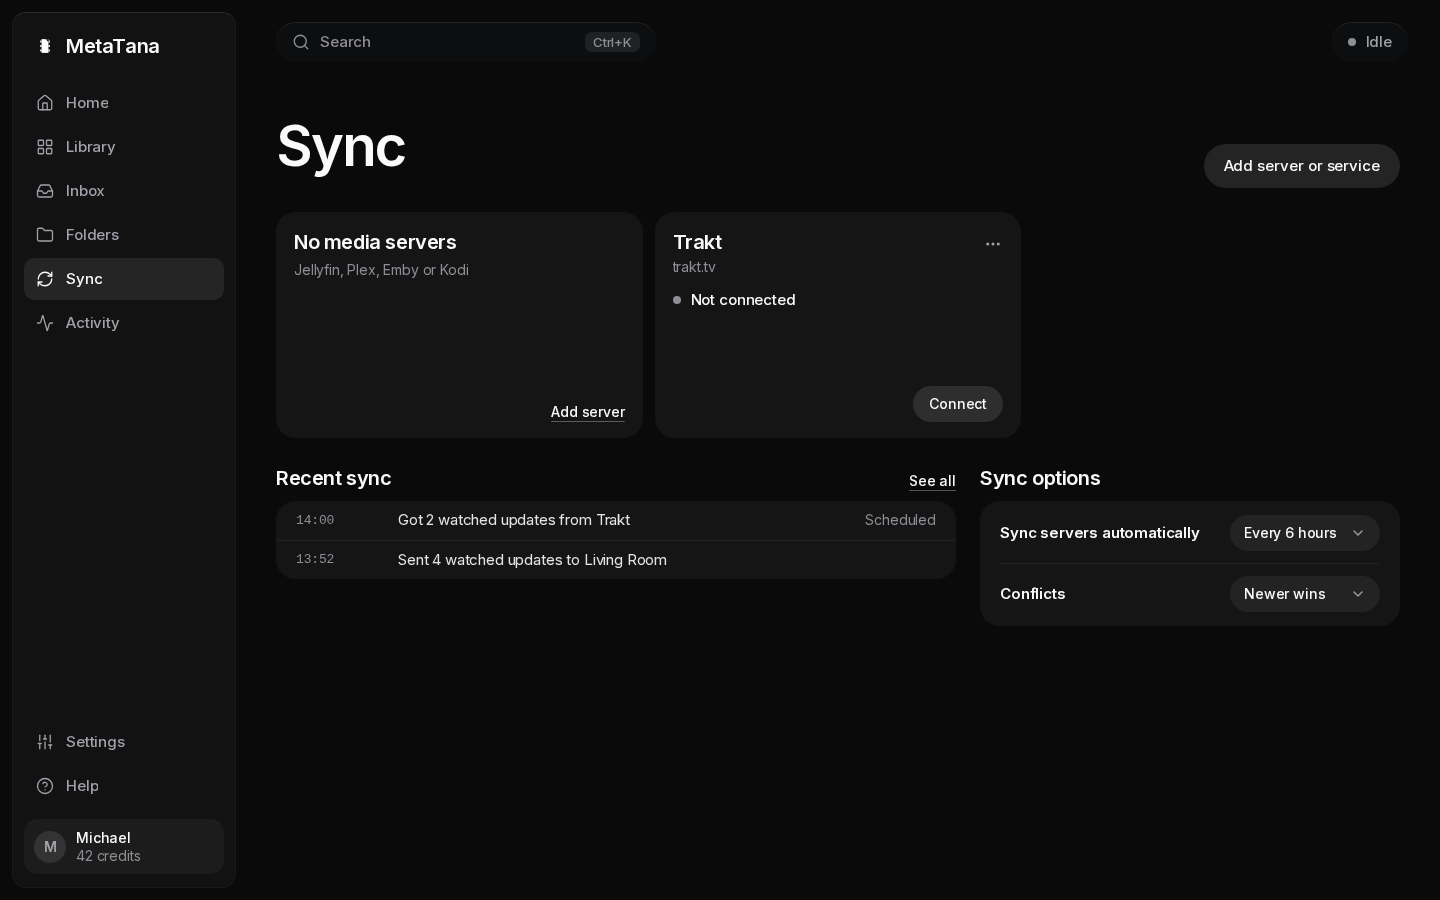Image resolution: width=1440 pixels, height=900 pixels.
Task: Click the 'trakt.tv' text
Action: [694, 267]
